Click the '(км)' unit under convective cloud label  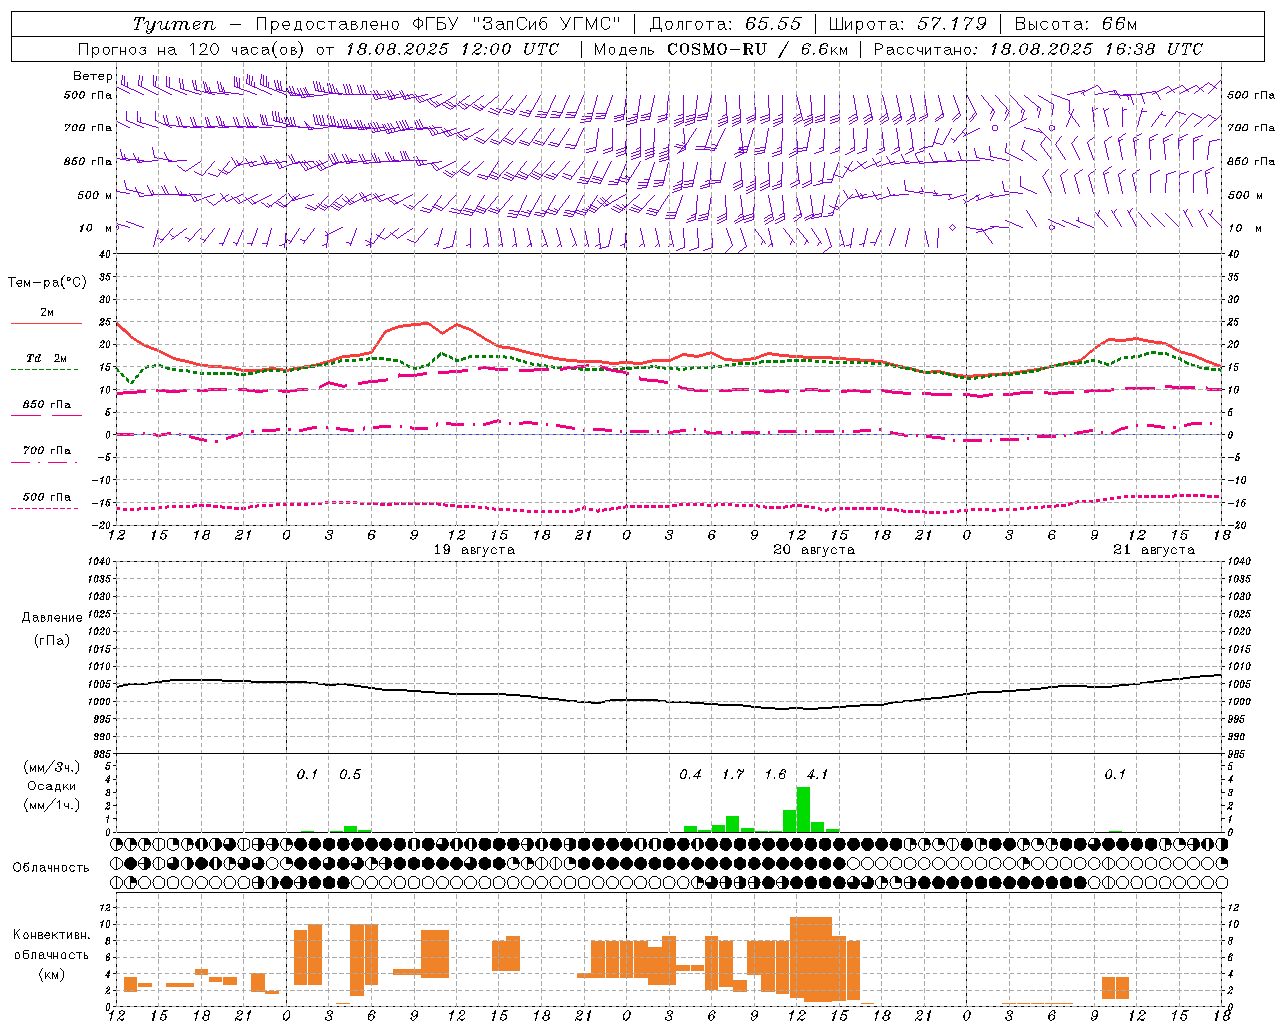[52, 974]
